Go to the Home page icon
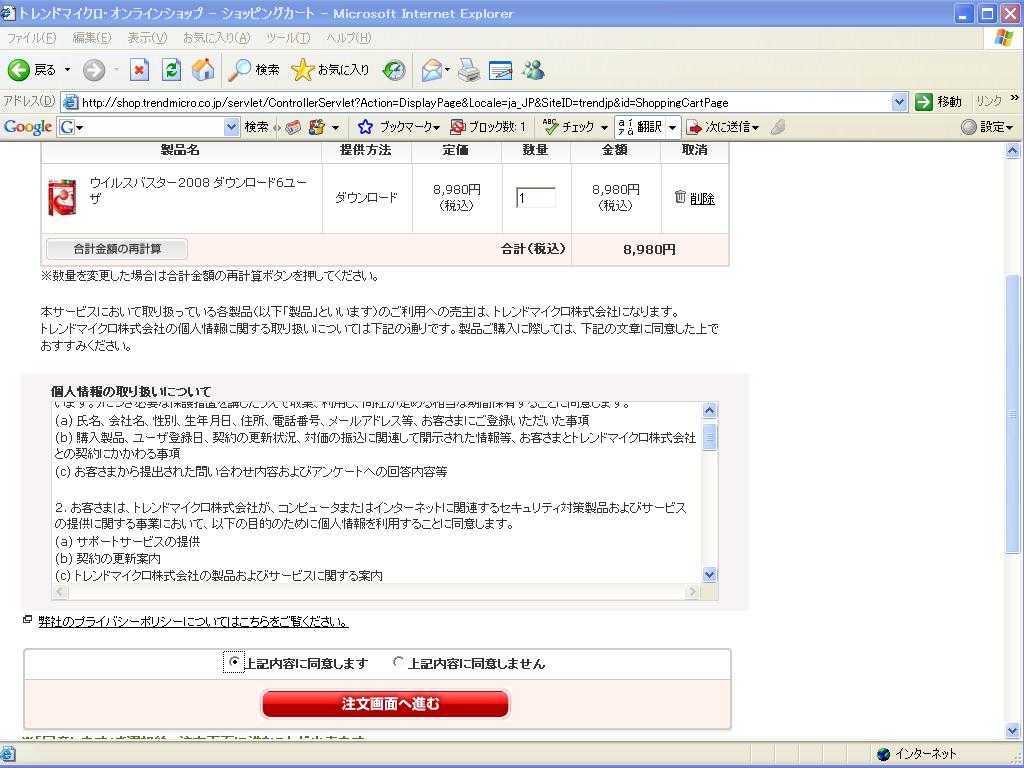The width and height of the screenshot is (1024, 768). [x=203, y=70]
